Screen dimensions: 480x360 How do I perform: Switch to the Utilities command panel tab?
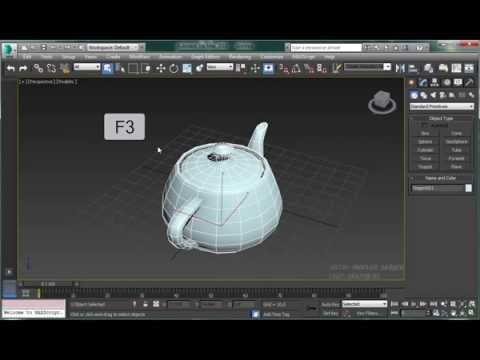(469, 82)
